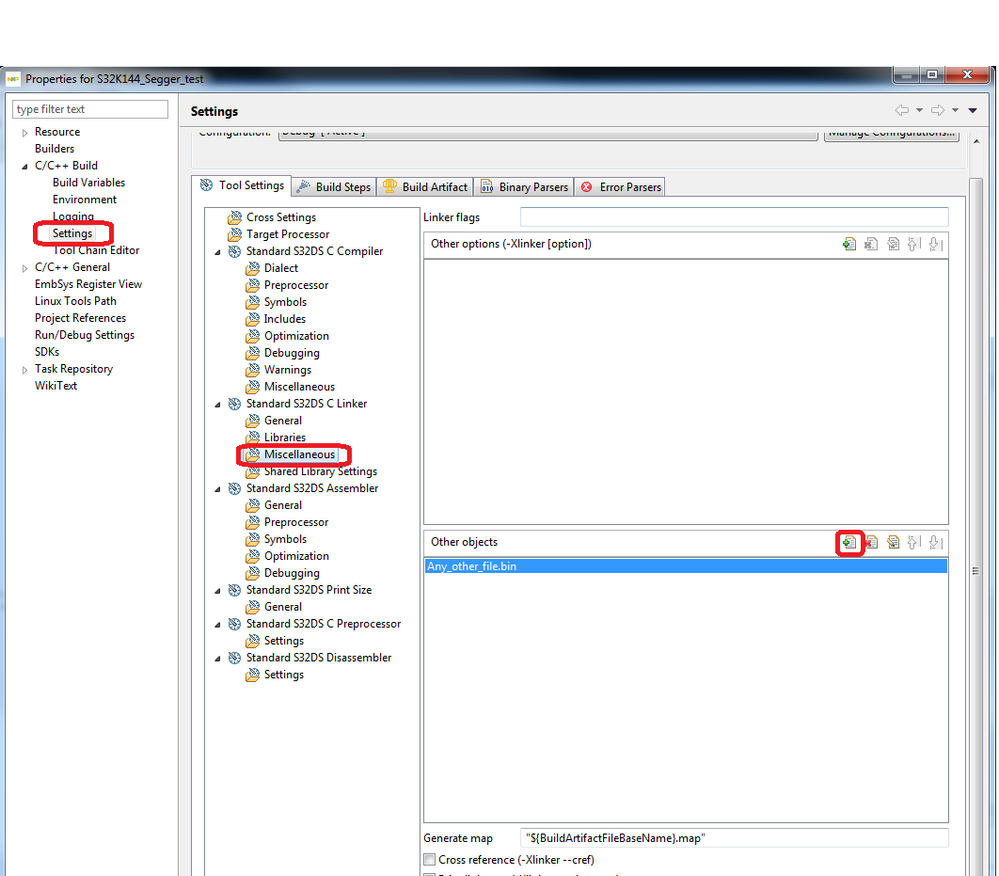Collapse Standard S32DS Assembler node
Viewport: 999px width, 876px height.
click(x=217, y=489)
